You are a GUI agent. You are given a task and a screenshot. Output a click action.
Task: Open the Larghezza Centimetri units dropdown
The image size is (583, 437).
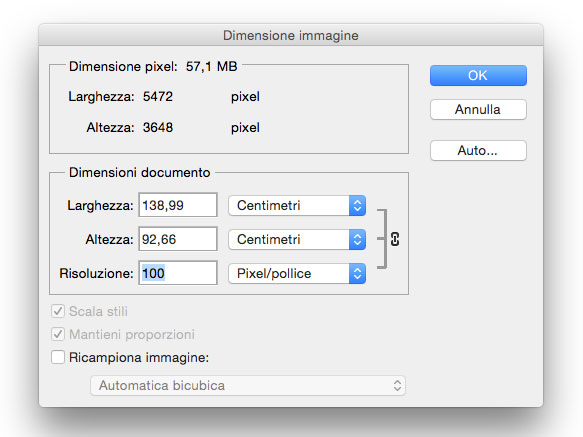tap(297, 205)
